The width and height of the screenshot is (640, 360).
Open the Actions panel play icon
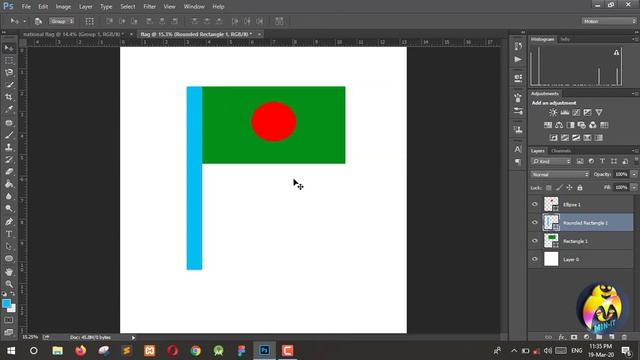coord(518,60)
